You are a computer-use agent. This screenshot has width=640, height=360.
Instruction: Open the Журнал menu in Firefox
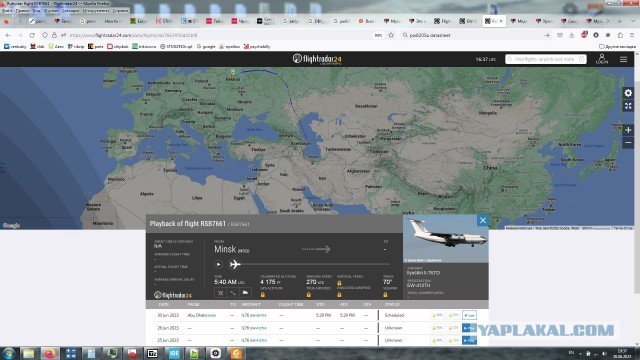pyautogui.click(x=51, y=11)
